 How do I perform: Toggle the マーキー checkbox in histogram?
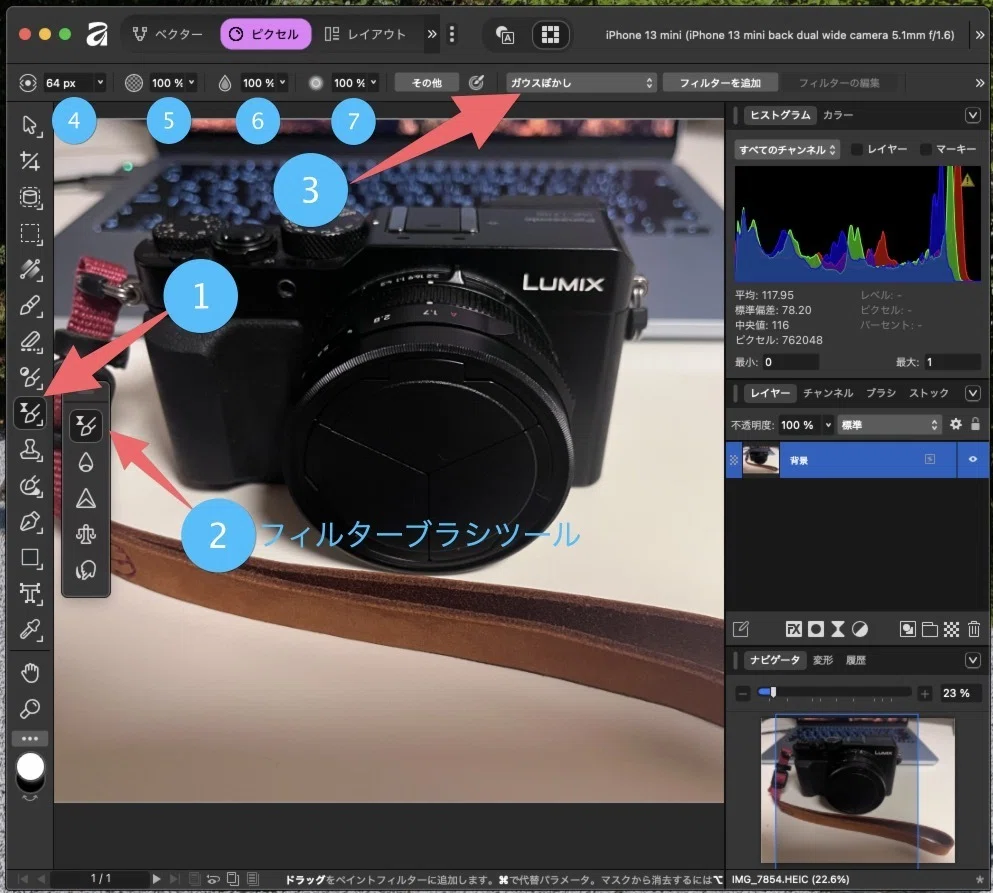tap(925, 149)
